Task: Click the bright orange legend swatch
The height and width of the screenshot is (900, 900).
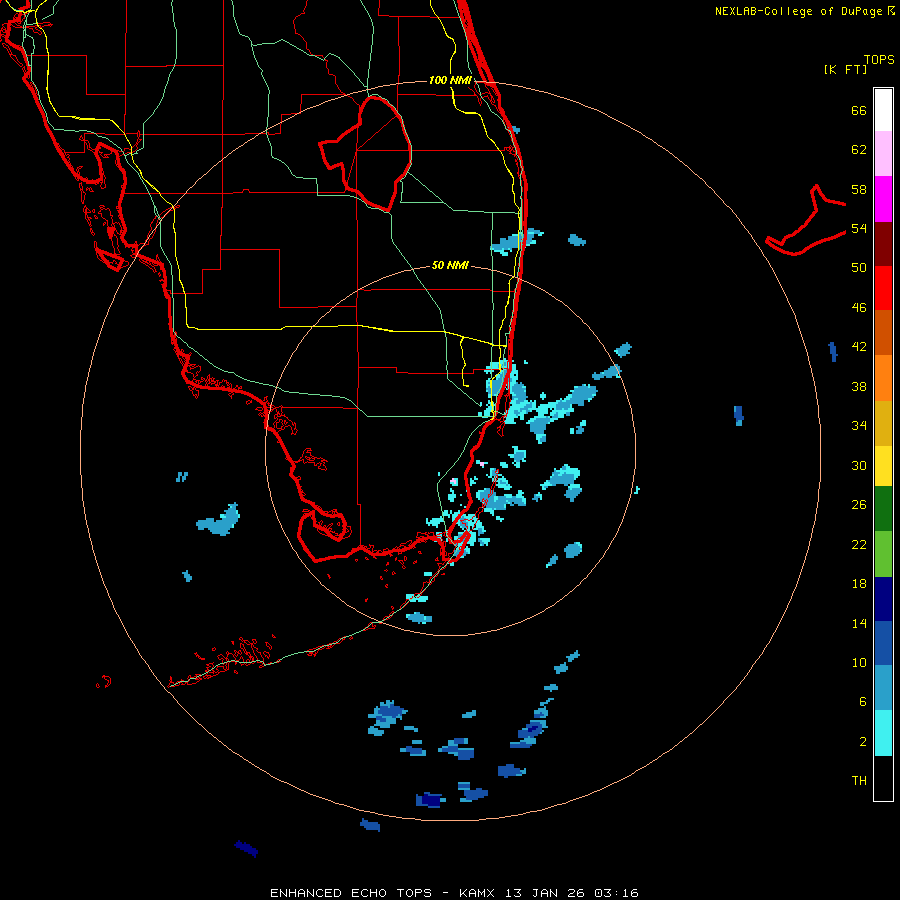Action: click(x=883, y=378)
